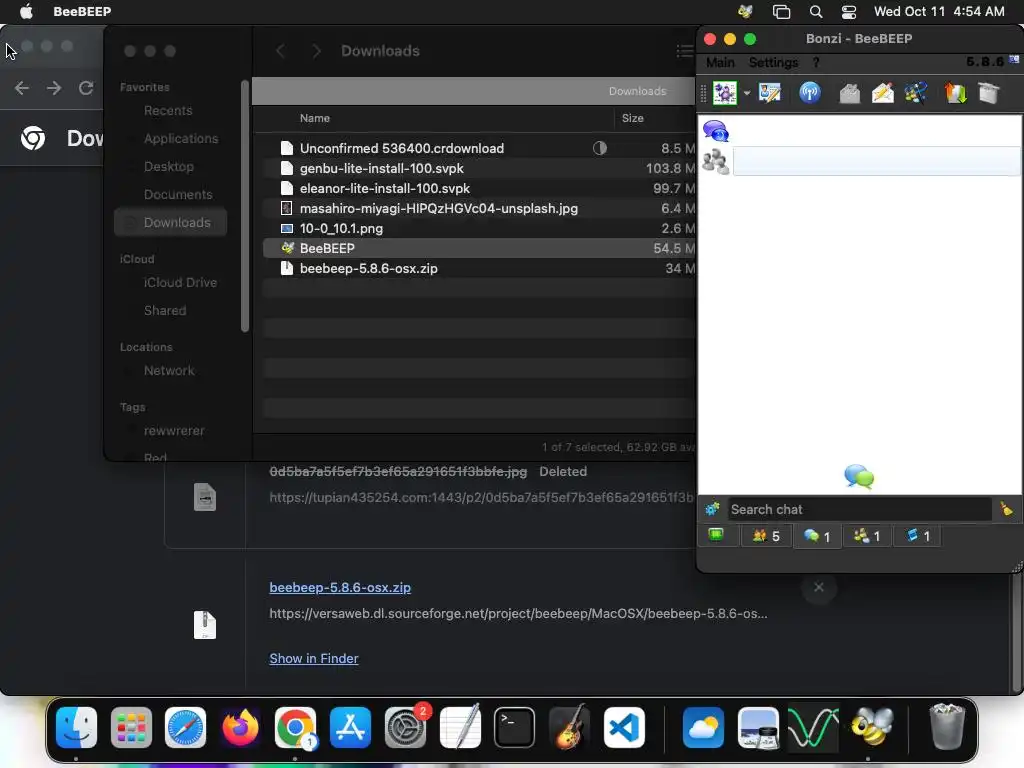Click the broom clear search icon

[x=1006, y=508]
